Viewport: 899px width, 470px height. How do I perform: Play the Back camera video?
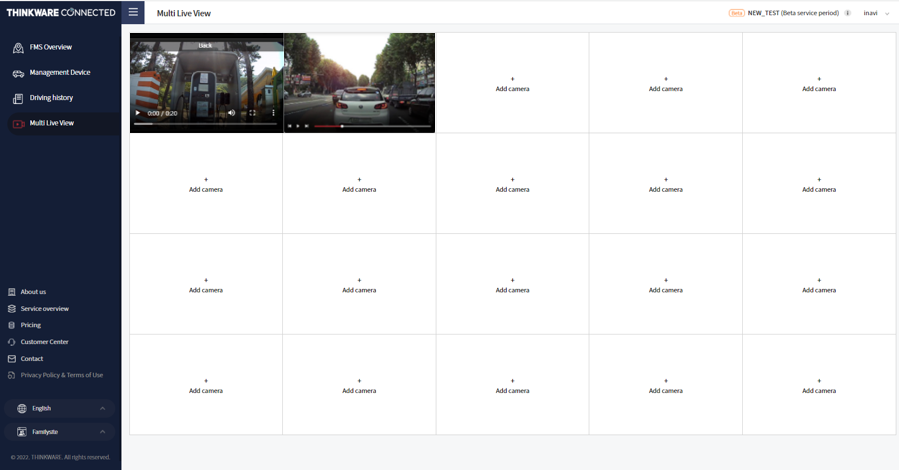(138, 113)
